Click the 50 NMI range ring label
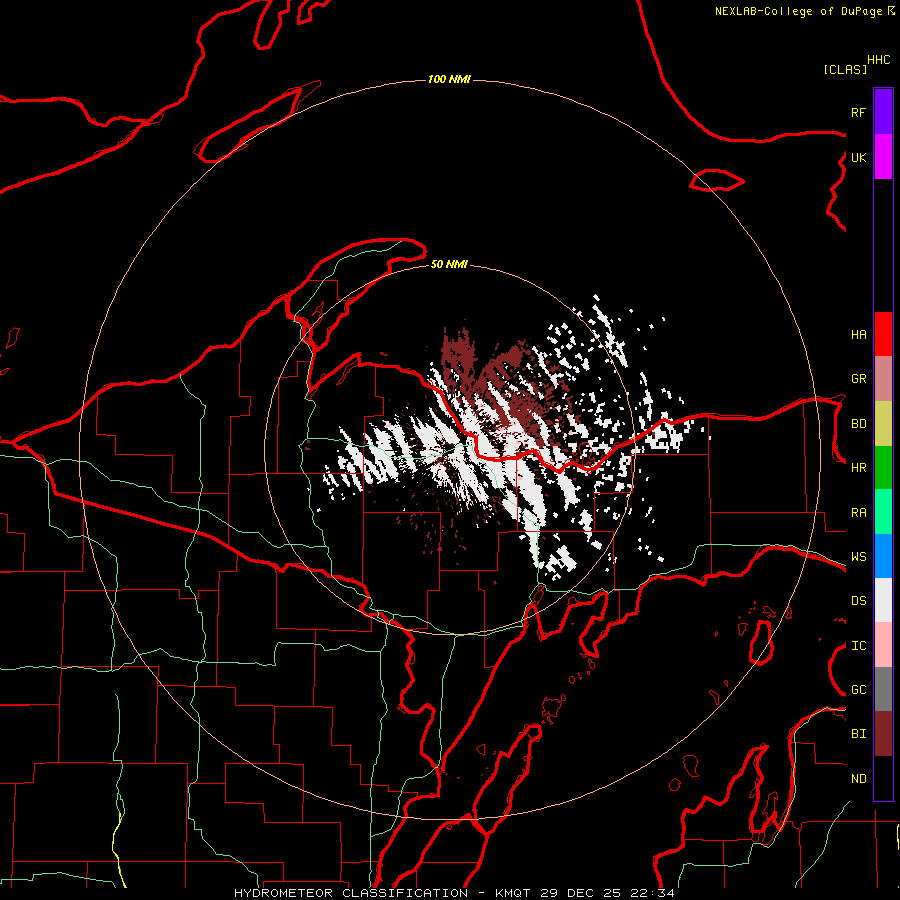Viewport: 900px width, 900px height. 449,264
